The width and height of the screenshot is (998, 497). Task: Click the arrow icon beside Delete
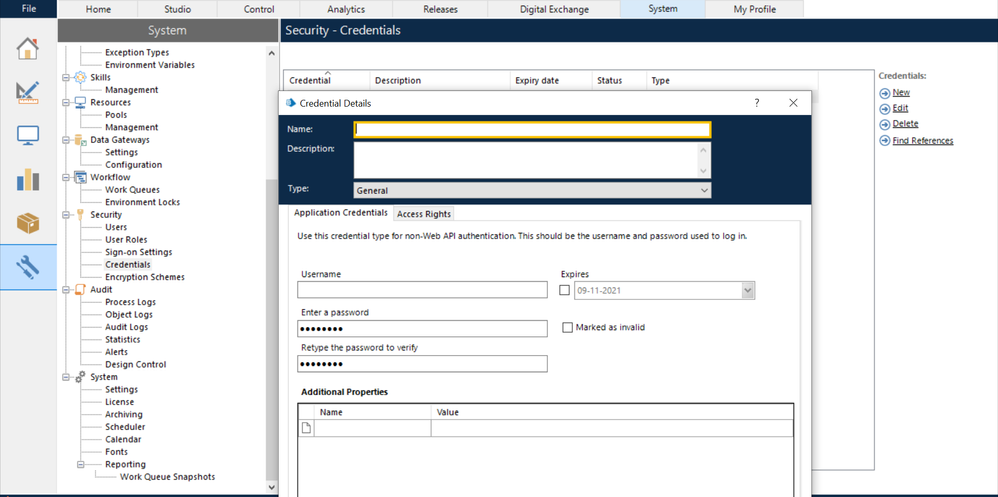click(885, 124)
